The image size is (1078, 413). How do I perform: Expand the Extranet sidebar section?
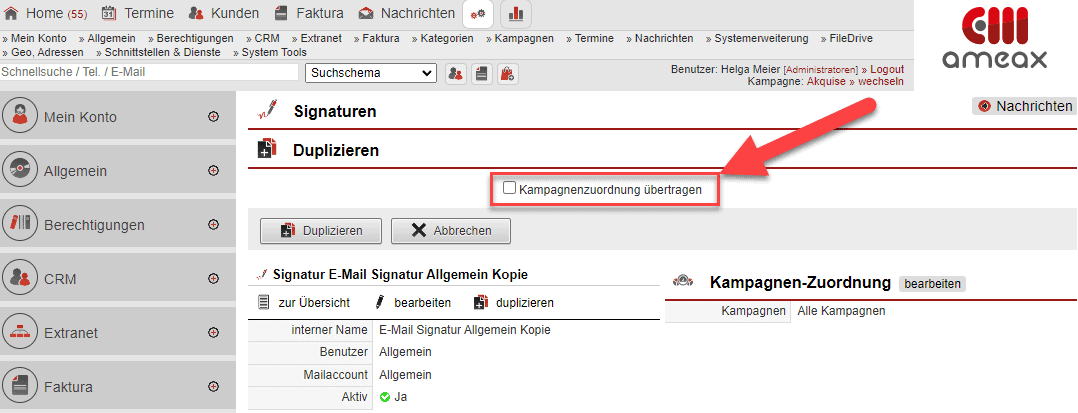(x=212, y=332)
